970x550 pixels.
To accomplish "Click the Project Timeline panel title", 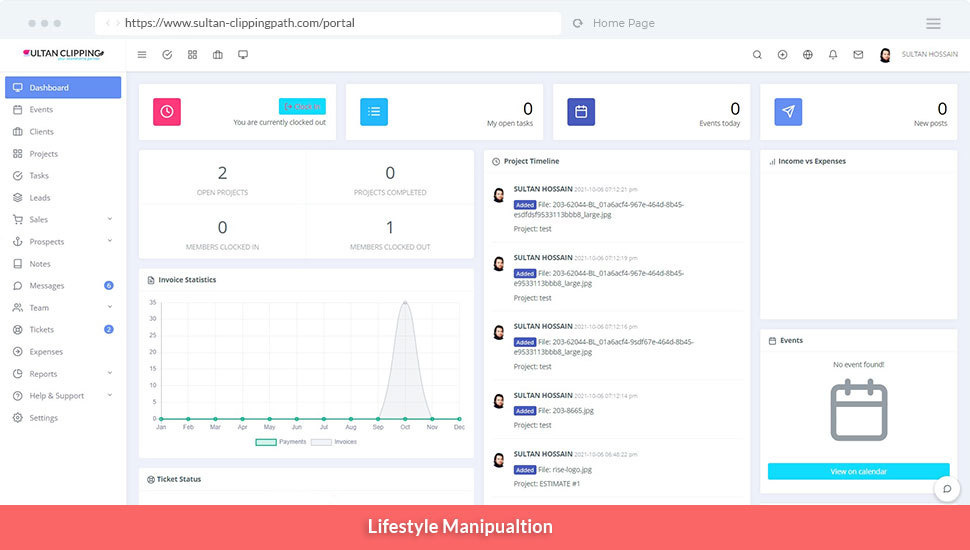I will 531,161.
